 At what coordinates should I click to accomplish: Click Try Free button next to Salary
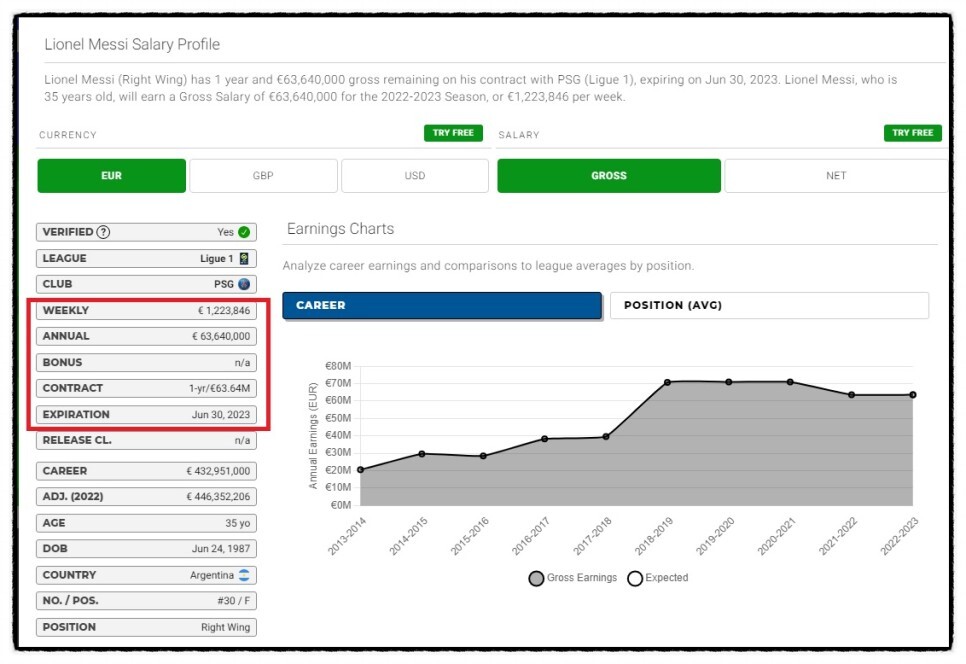[912, 132]
